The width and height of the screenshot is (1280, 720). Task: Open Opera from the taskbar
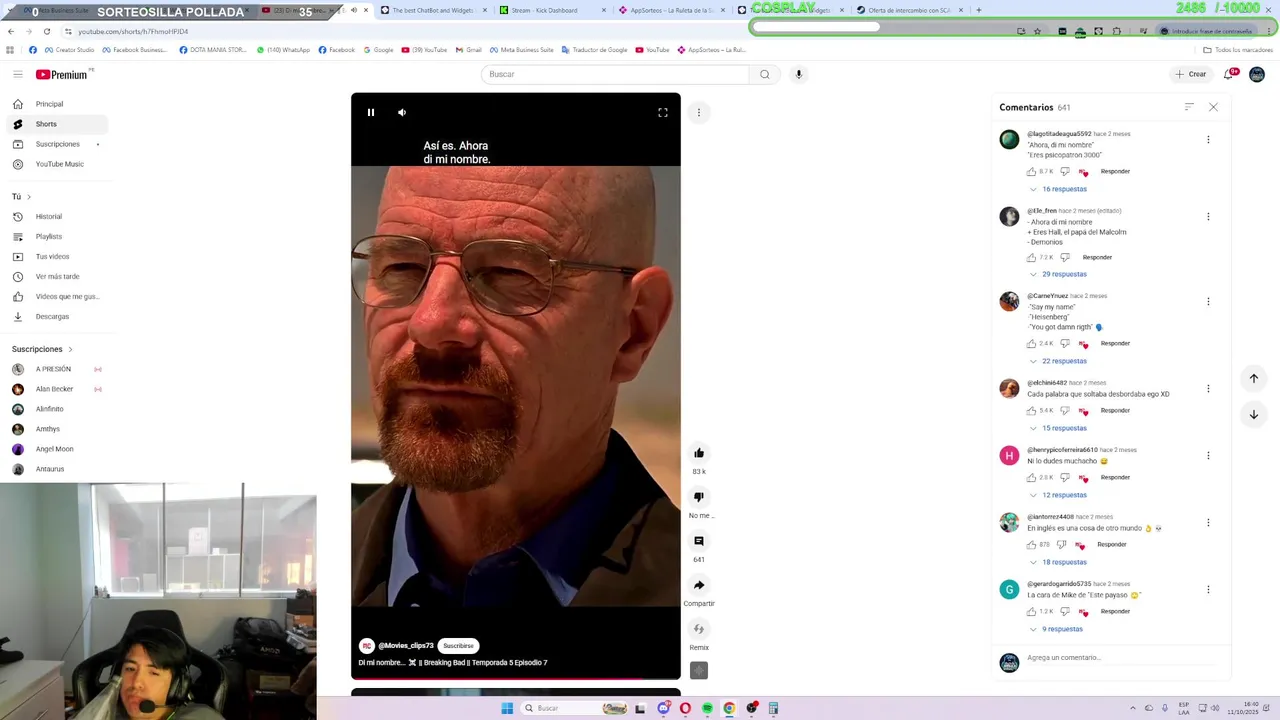(x=685, y=708)
